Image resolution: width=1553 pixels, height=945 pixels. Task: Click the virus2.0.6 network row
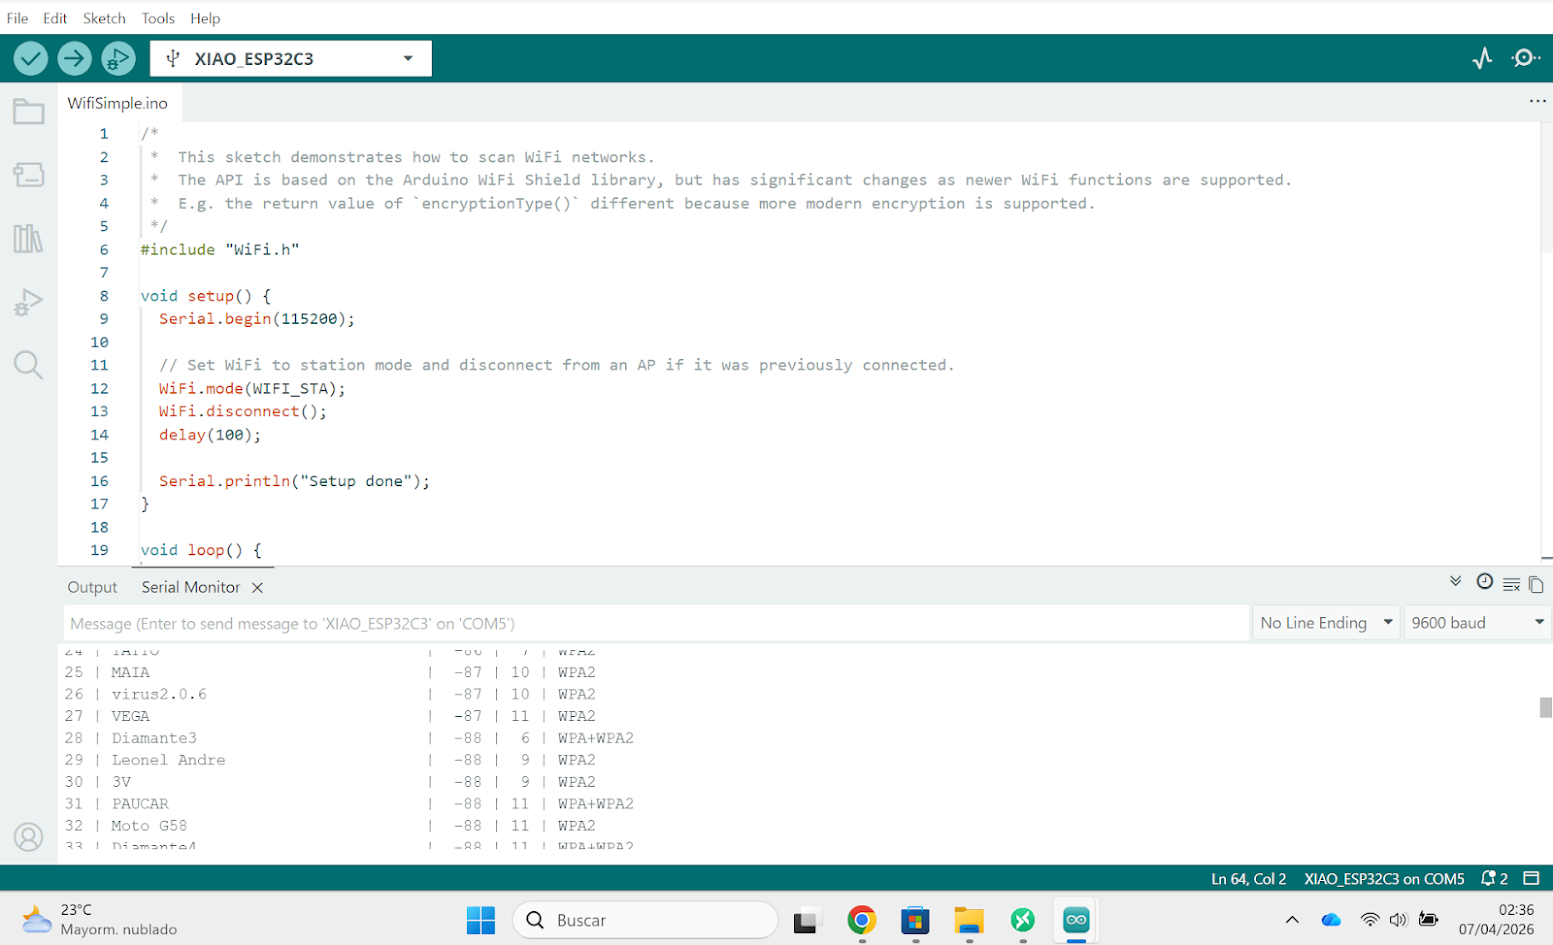pos(330,694)
